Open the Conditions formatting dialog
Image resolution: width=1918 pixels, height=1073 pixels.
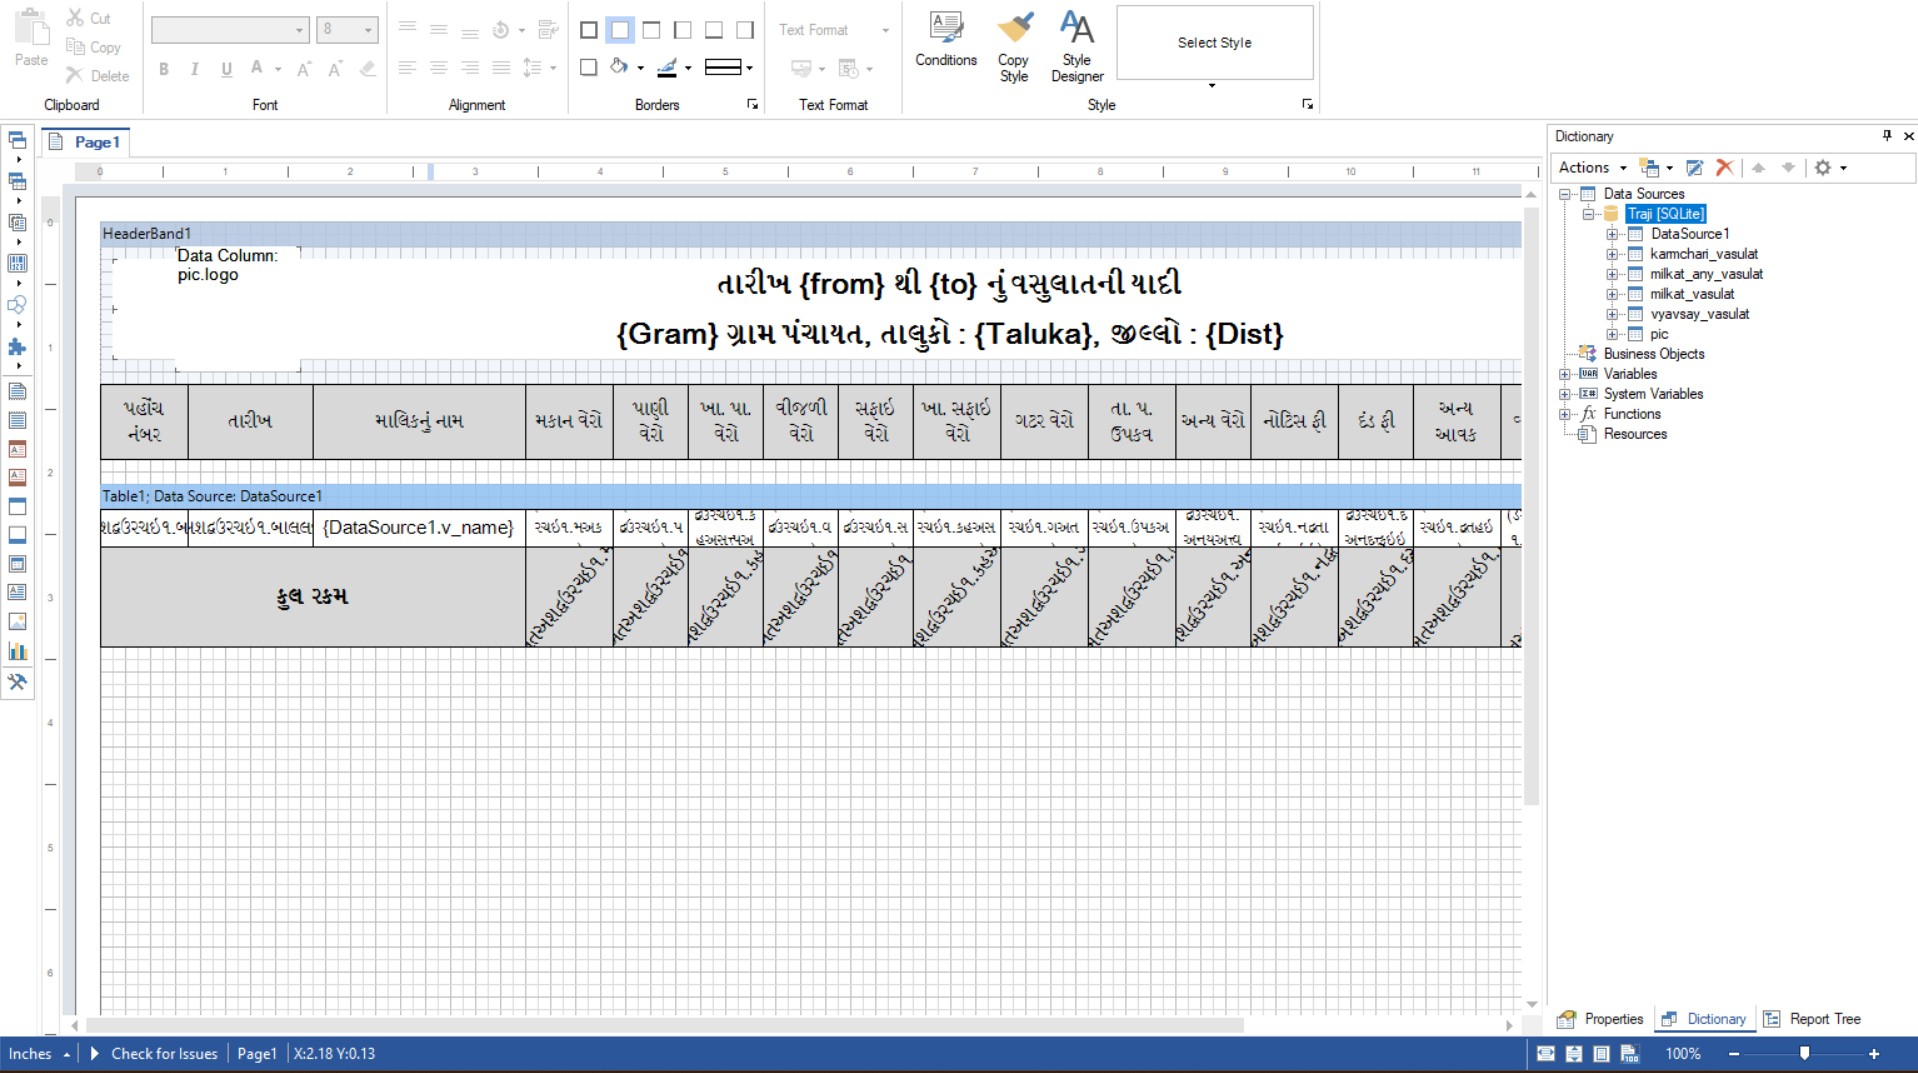point(946,42)
